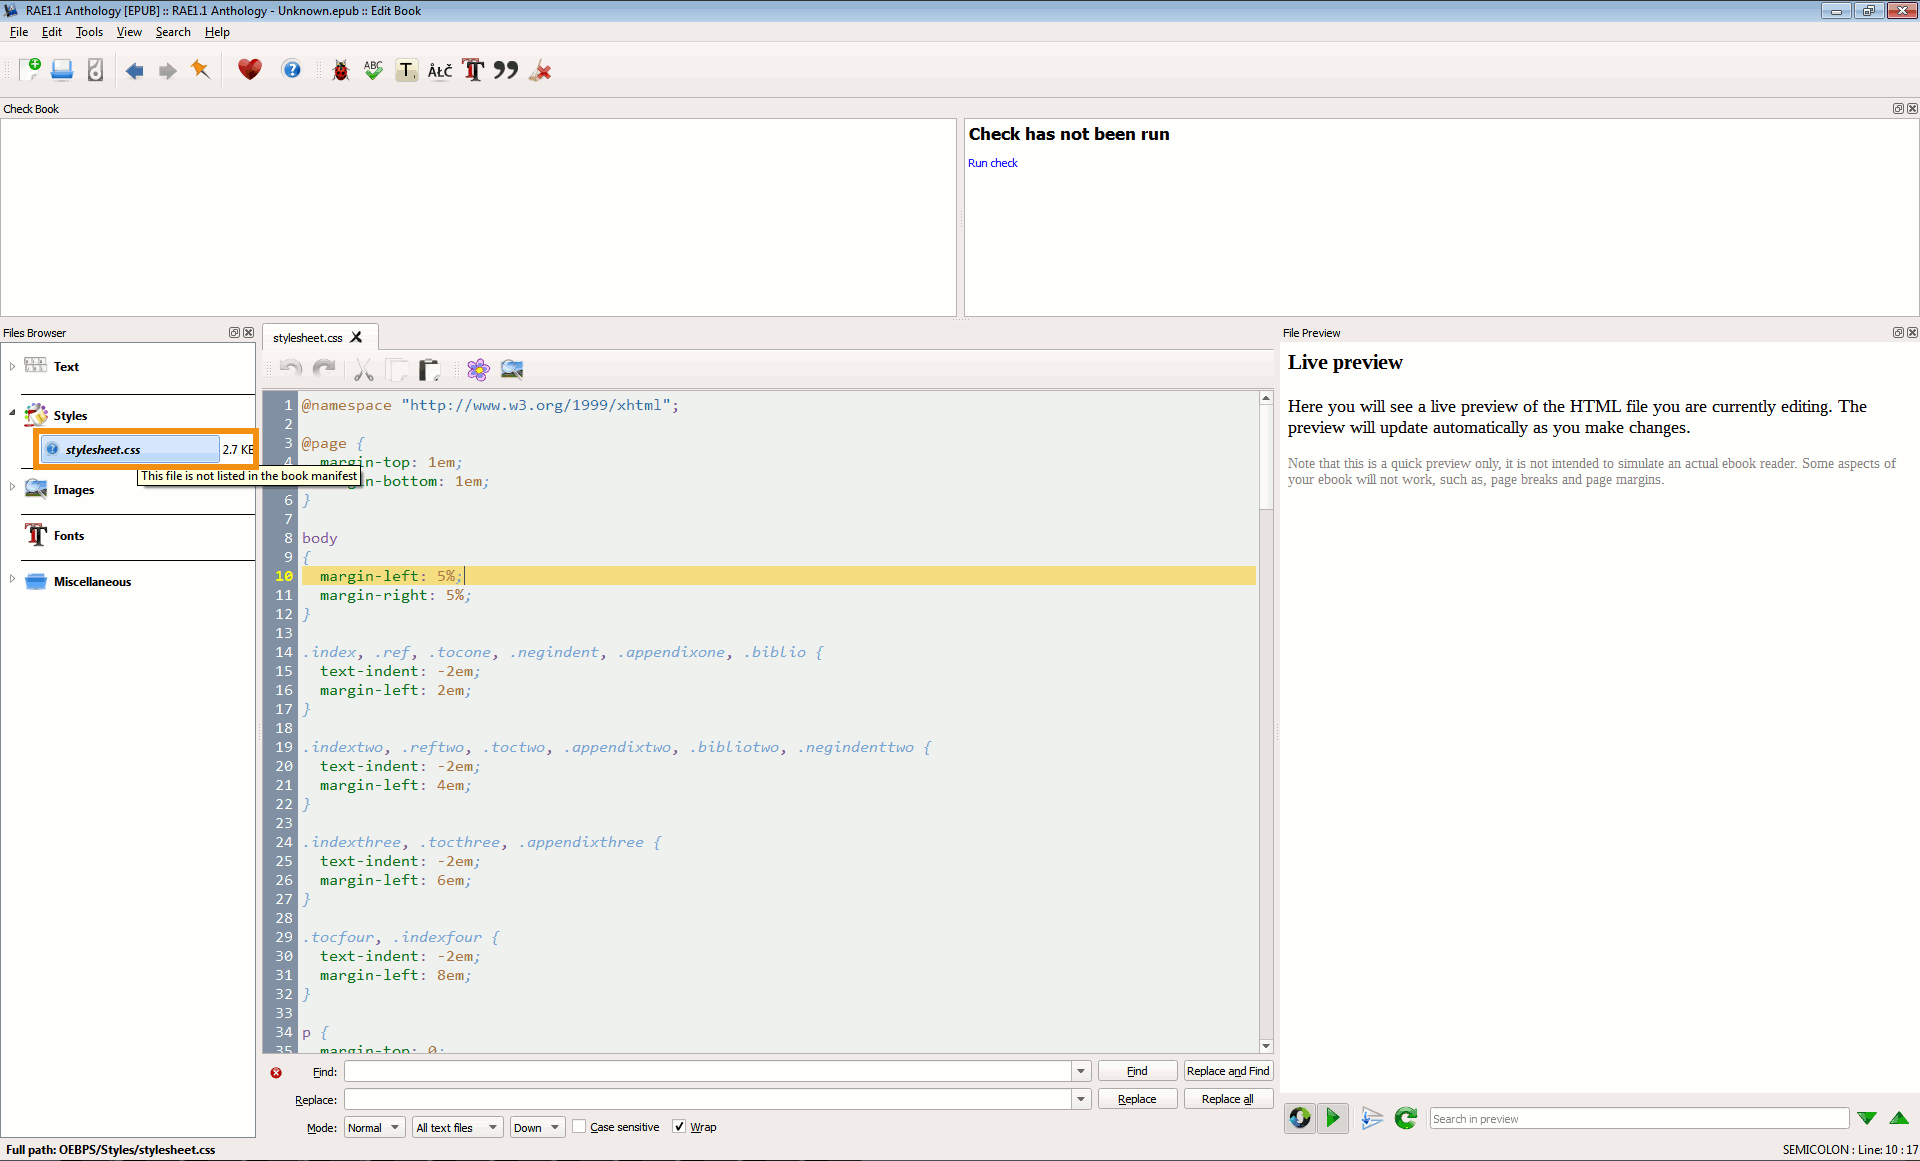Screen dimensions: 1920x1161
Task: Click the flower beautify file icon
Action: pos(478,370)
